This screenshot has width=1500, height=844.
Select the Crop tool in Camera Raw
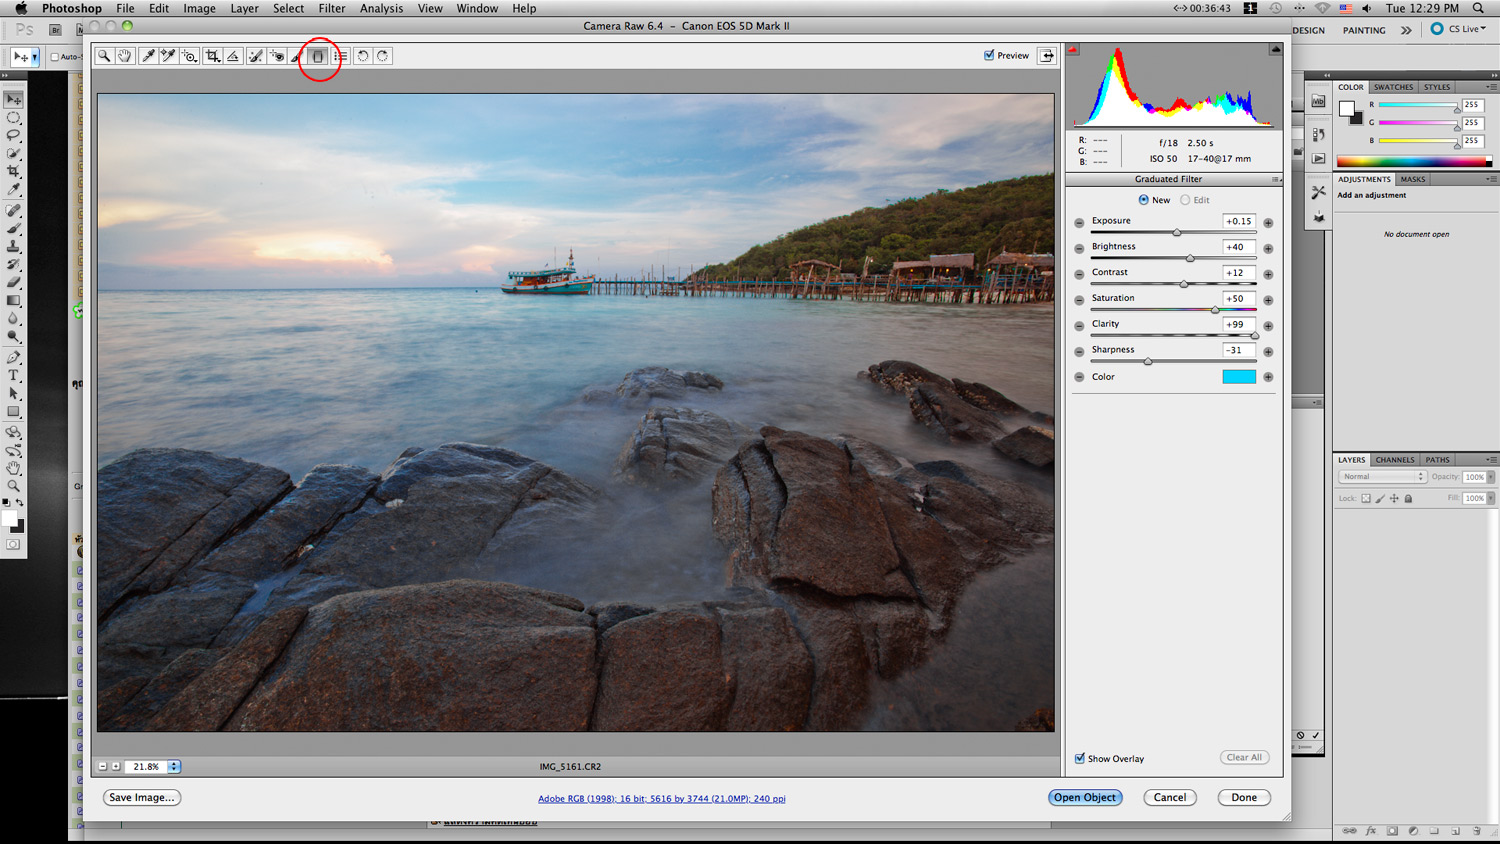212,56
